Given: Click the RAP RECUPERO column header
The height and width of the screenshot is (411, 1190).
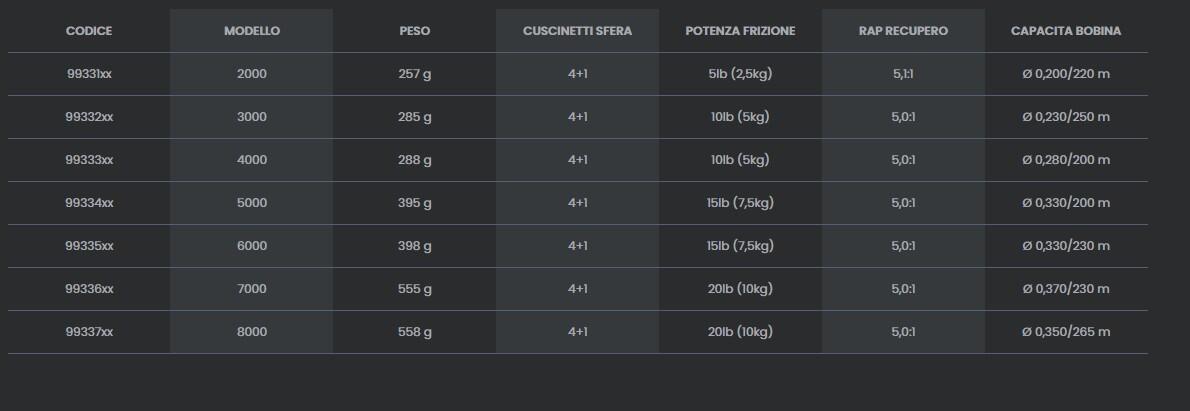Looking at the screenshot, I should pos(903,31).
